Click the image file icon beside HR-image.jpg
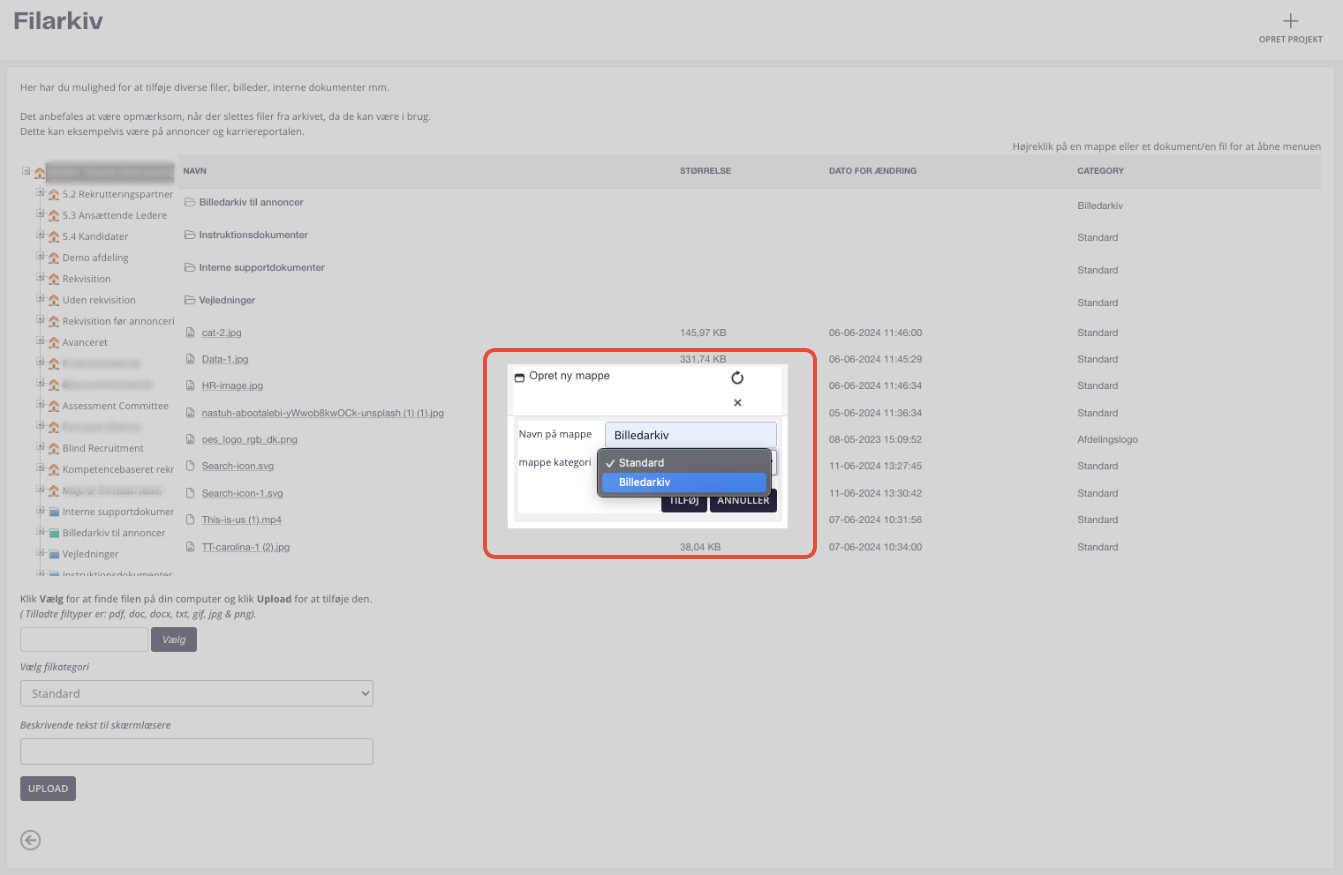This screenshot has height=875, width=1343. 191,385
